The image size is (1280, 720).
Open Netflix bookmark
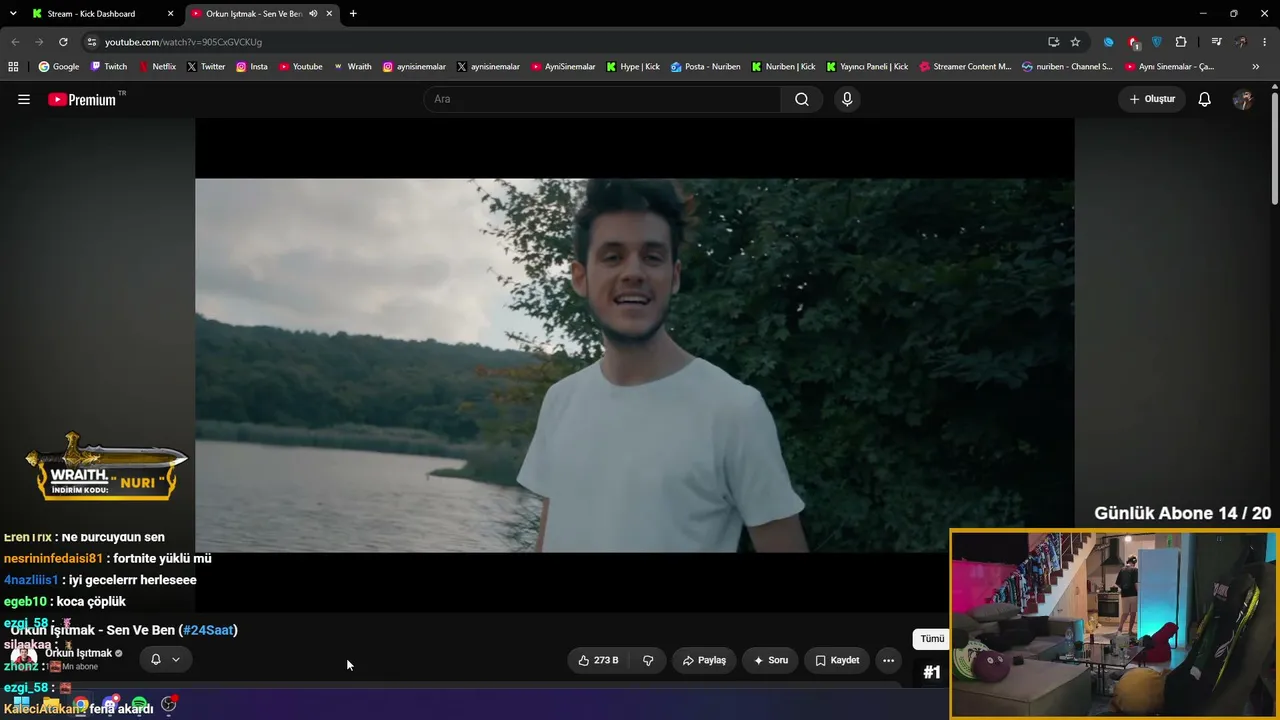157,67
